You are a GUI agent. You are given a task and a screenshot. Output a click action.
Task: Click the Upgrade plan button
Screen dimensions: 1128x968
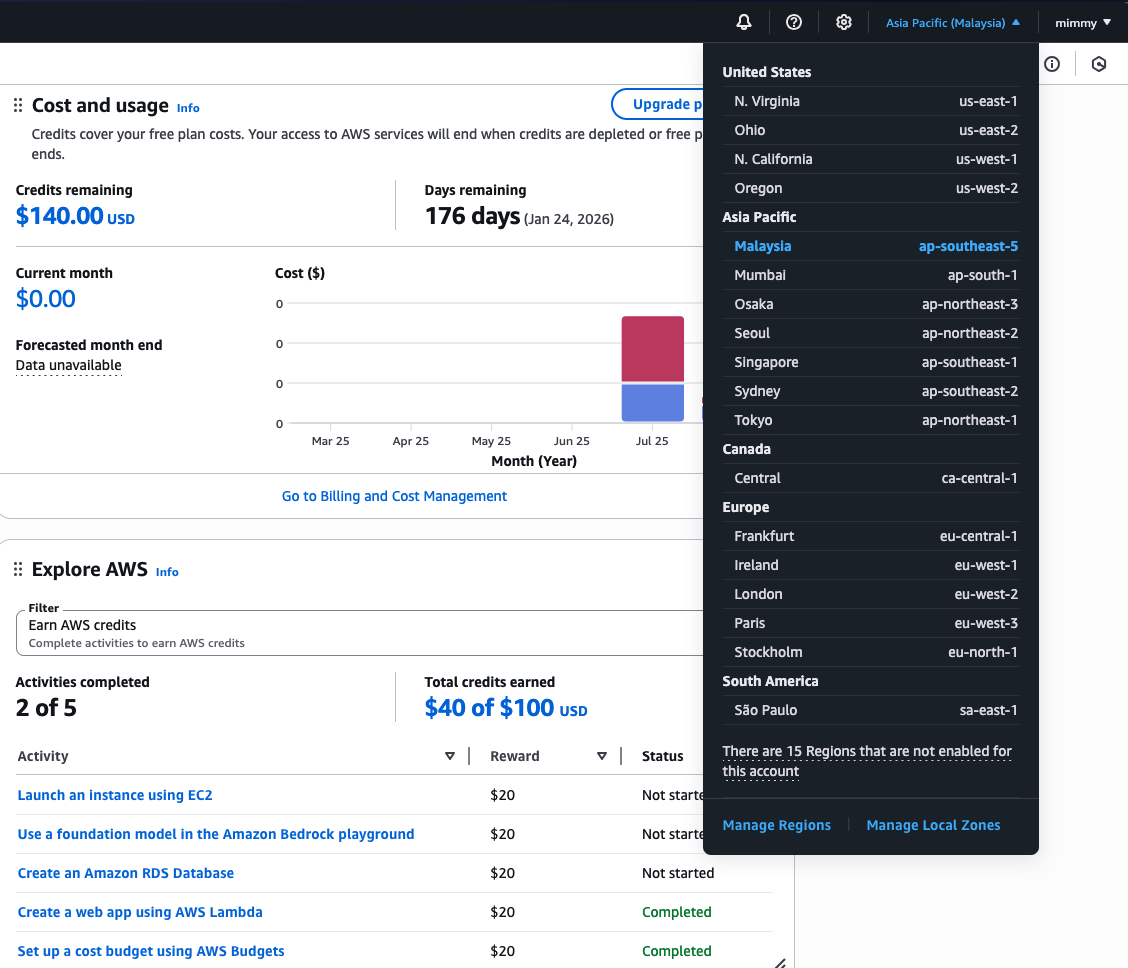click(658, 104)
